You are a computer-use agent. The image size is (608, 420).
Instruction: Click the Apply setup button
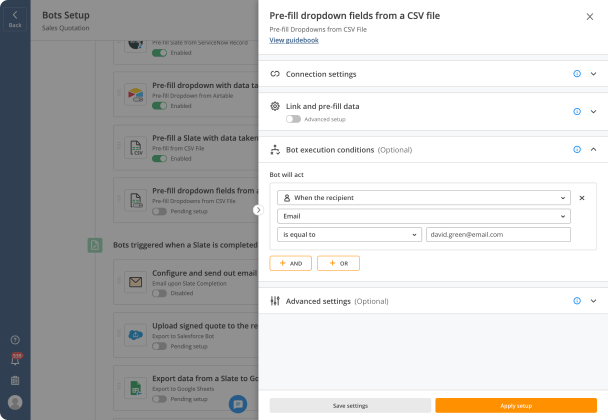[516, 406]
